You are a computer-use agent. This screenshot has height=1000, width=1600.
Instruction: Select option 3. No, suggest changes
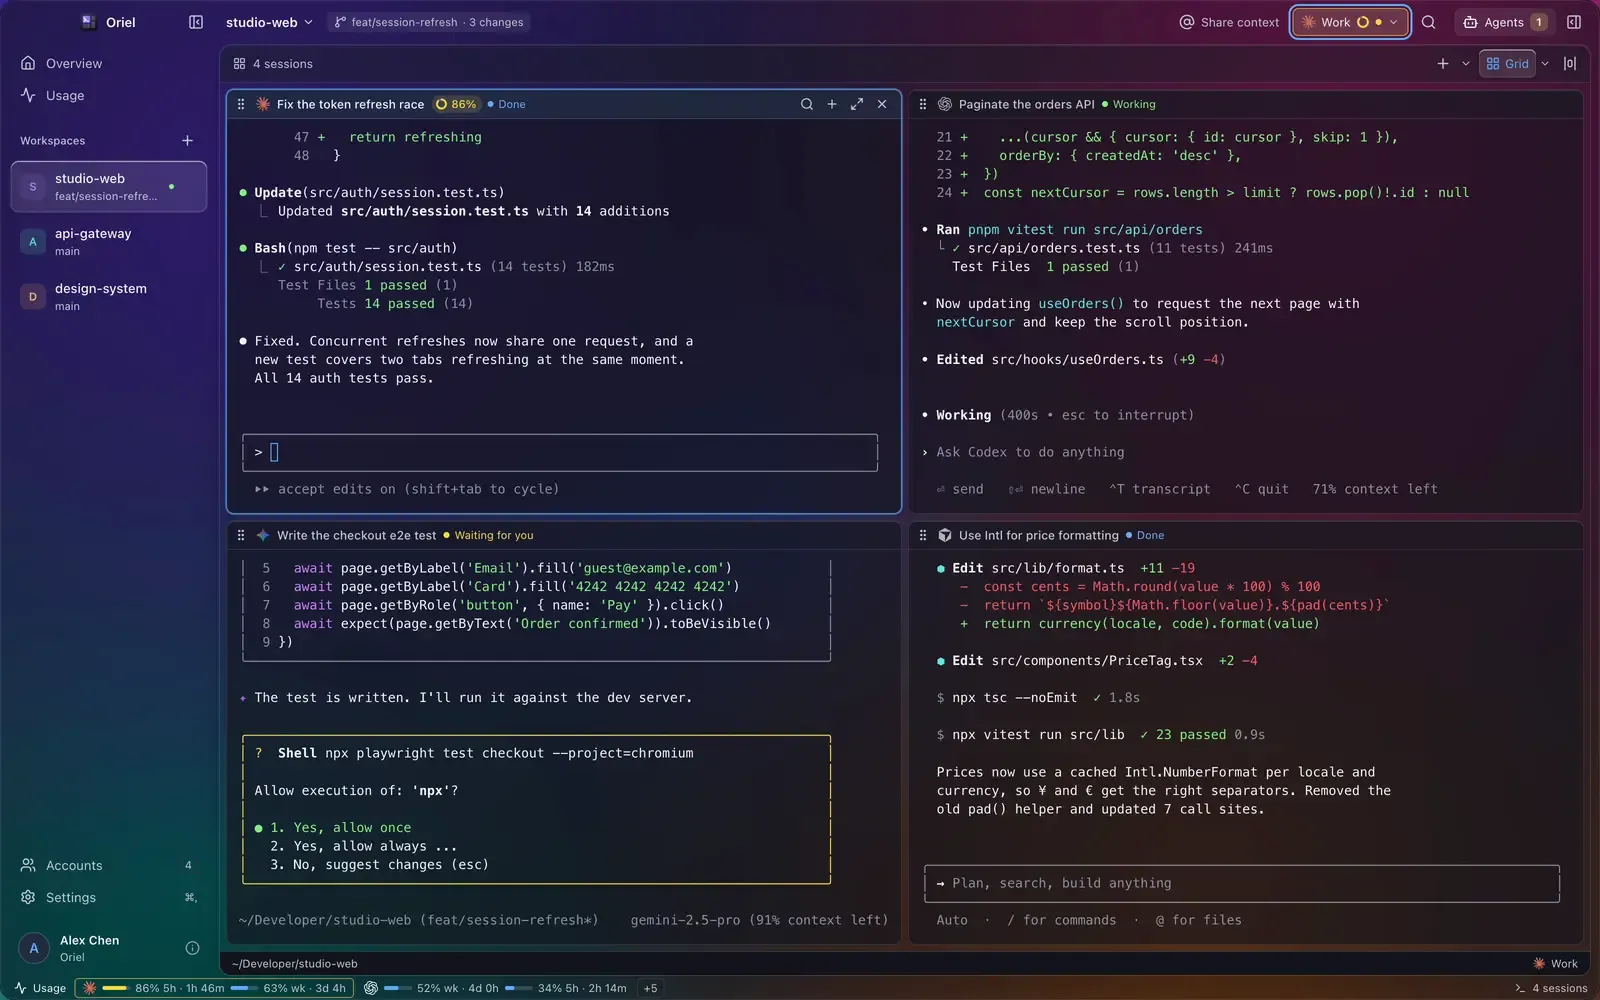tap(379, 865)
